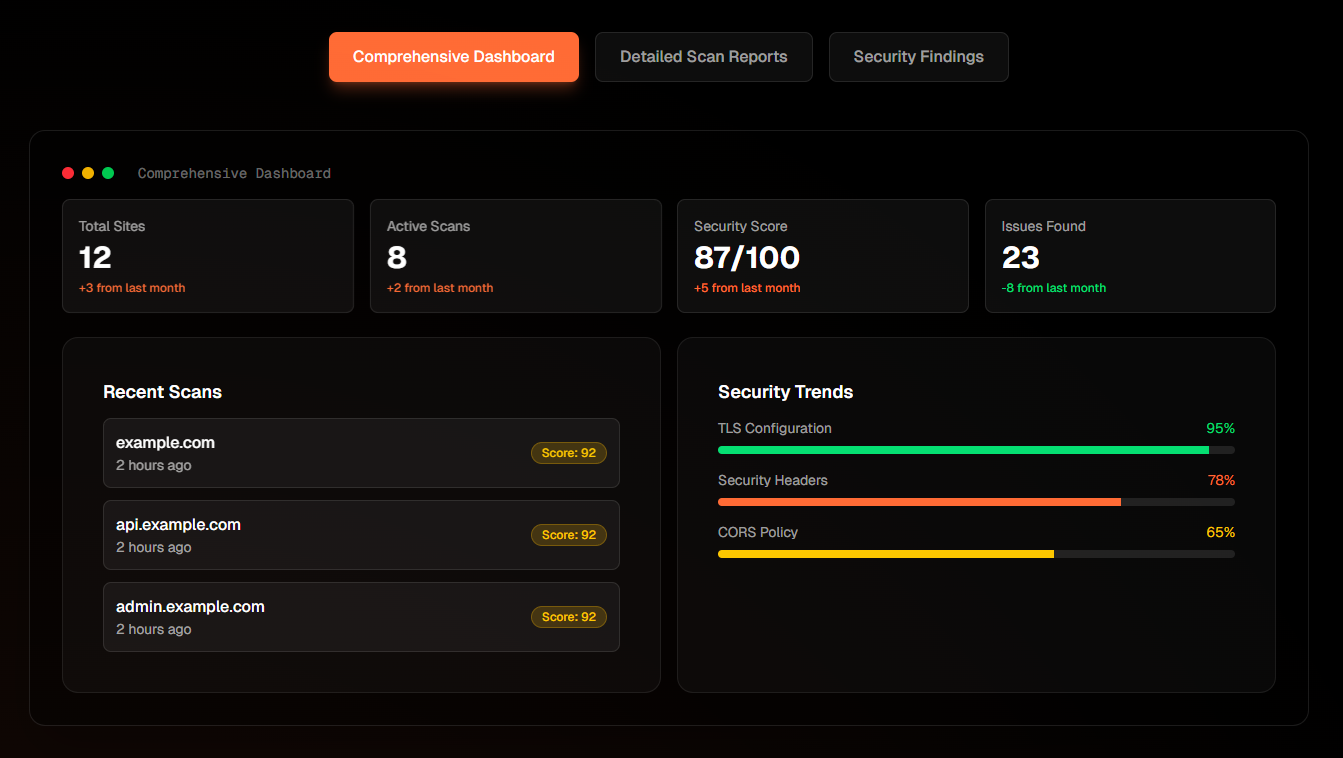This screenshot has height=758, width=1343.
Task: Click the green traffic light dot
Action: point(107,172)
